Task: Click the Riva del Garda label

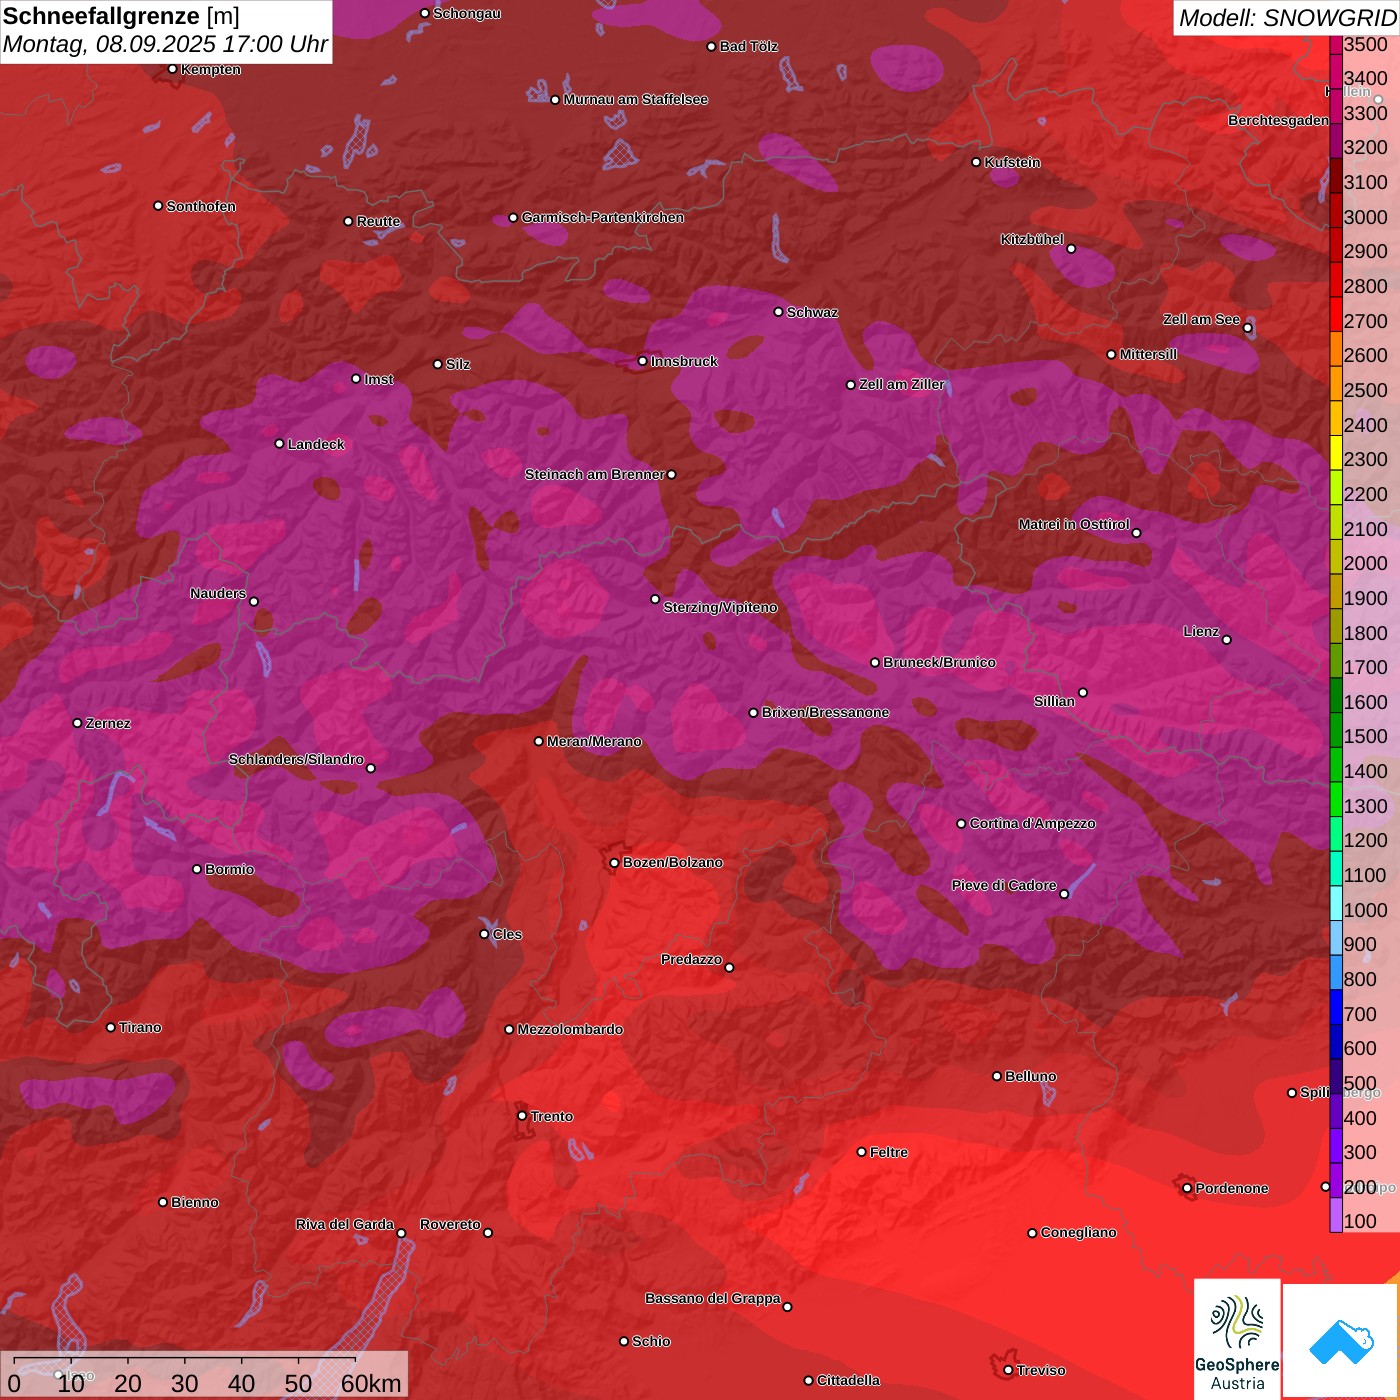Action: click(x=344, y=1224)
